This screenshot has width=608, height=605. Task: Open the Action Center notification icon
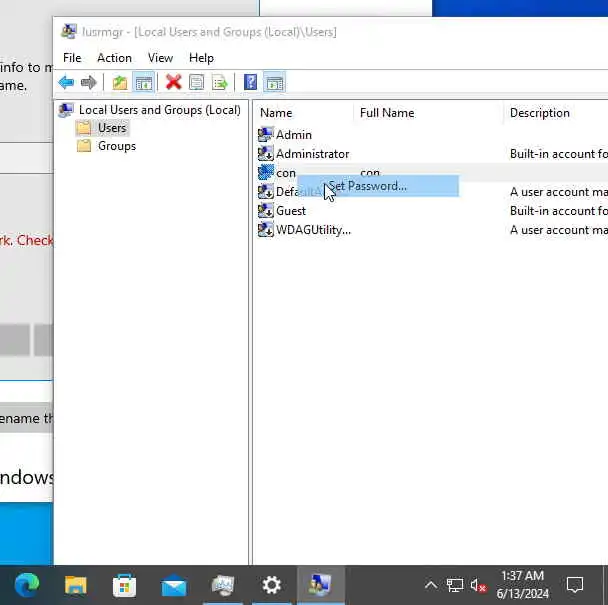[x=574, y=585]
